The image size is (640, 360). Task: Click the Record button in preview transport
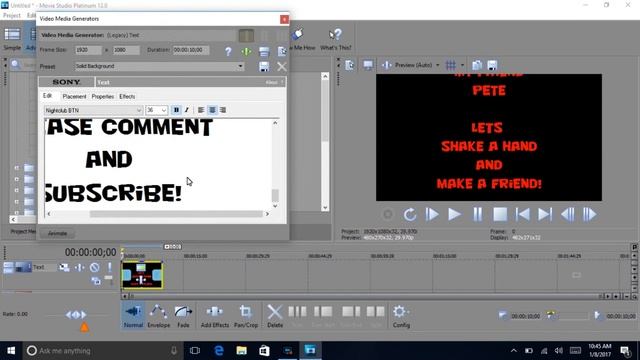click(x=388, y=214)
